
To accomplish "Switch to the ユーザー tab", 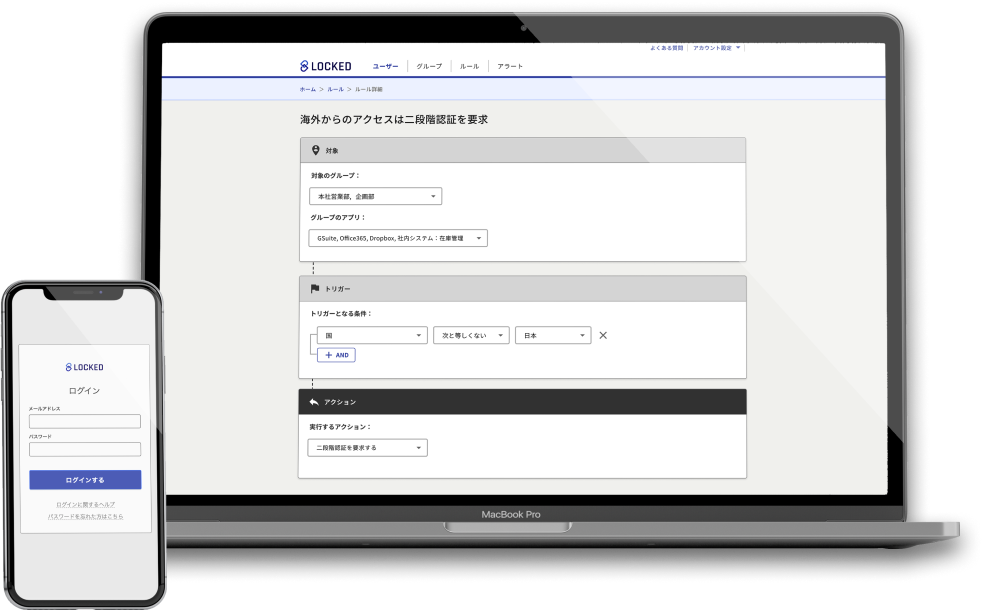I will (x=385, y=66).
